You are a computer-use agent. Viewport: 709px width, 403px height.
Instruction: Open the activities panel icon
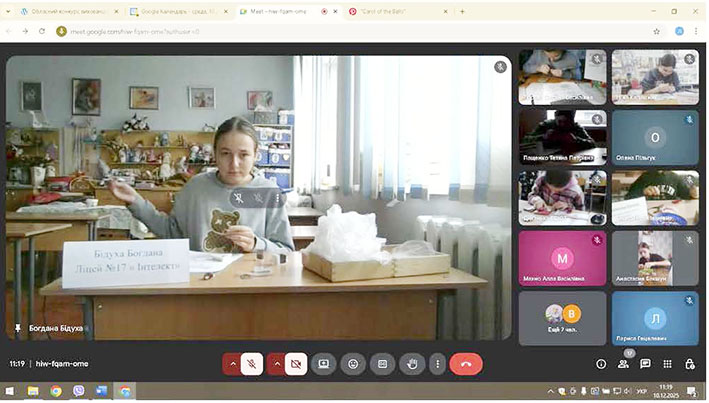(667, 364)
